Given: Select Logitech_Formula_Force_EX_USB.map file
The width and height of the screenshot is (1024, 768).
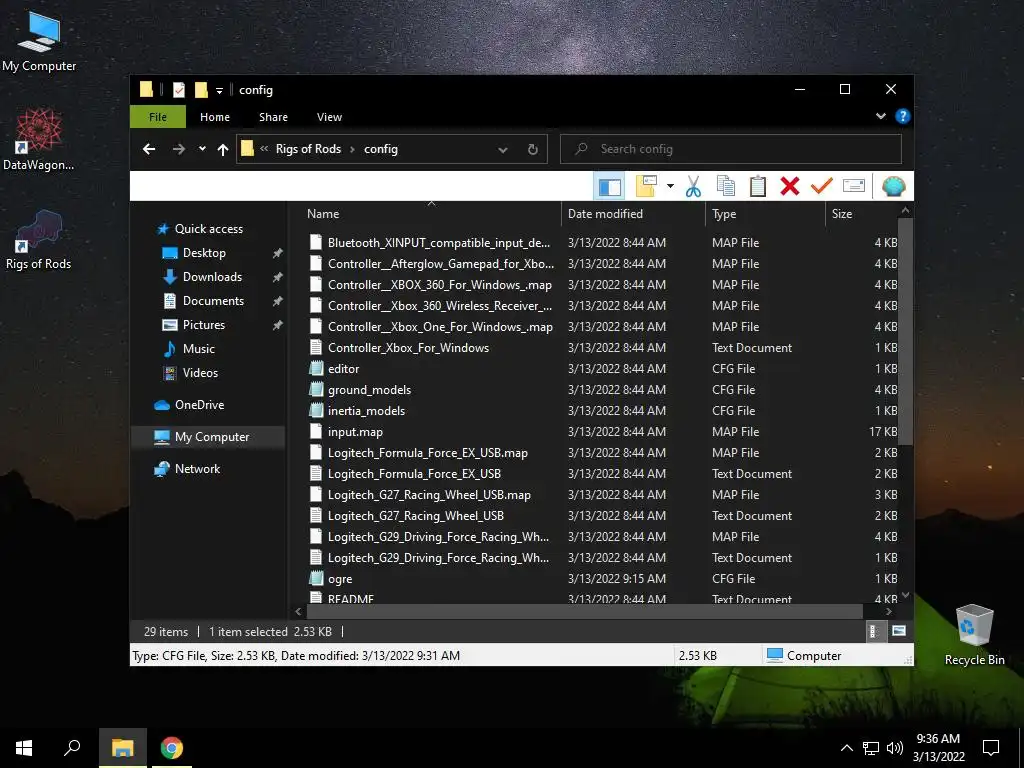Looking at the screenshot, I should click(x=428, y=453).
